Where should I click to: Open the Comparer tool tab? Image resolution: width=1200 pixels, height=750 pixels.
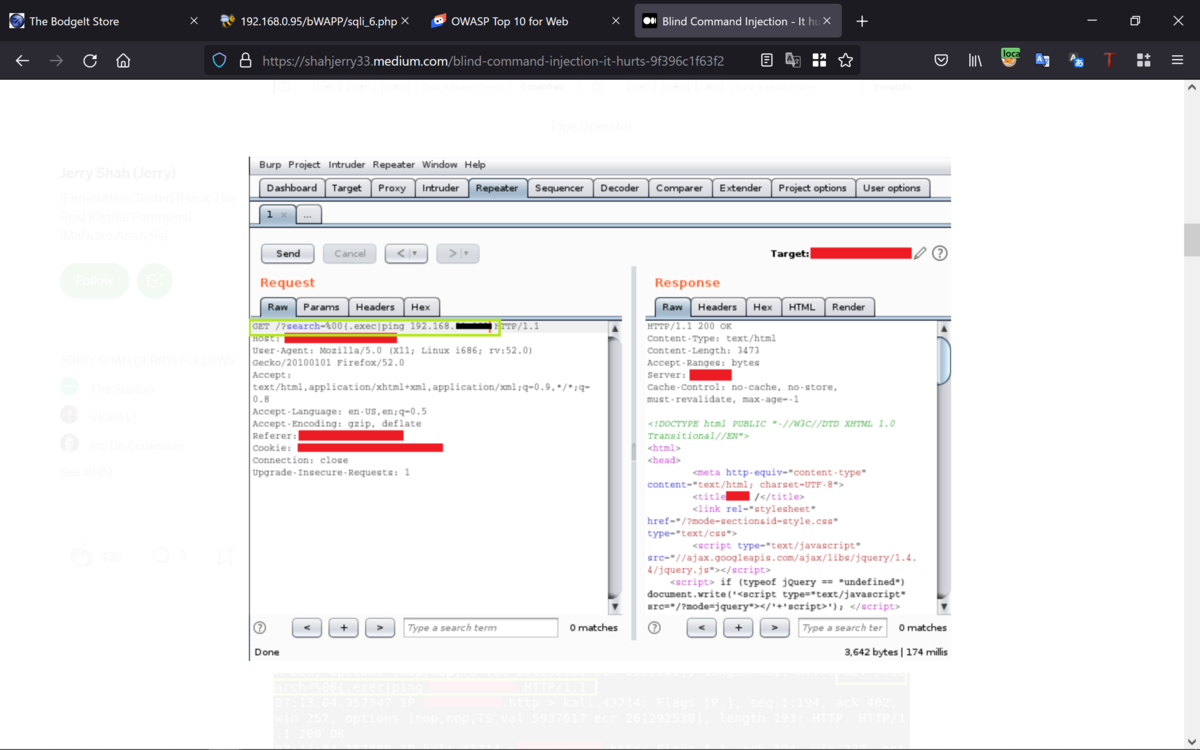click(679, 188)
